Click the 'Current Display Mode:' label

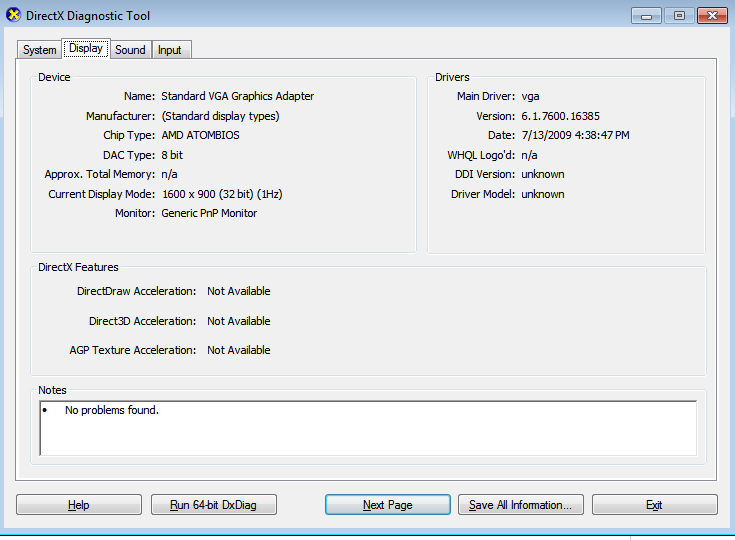pos(102,194)
